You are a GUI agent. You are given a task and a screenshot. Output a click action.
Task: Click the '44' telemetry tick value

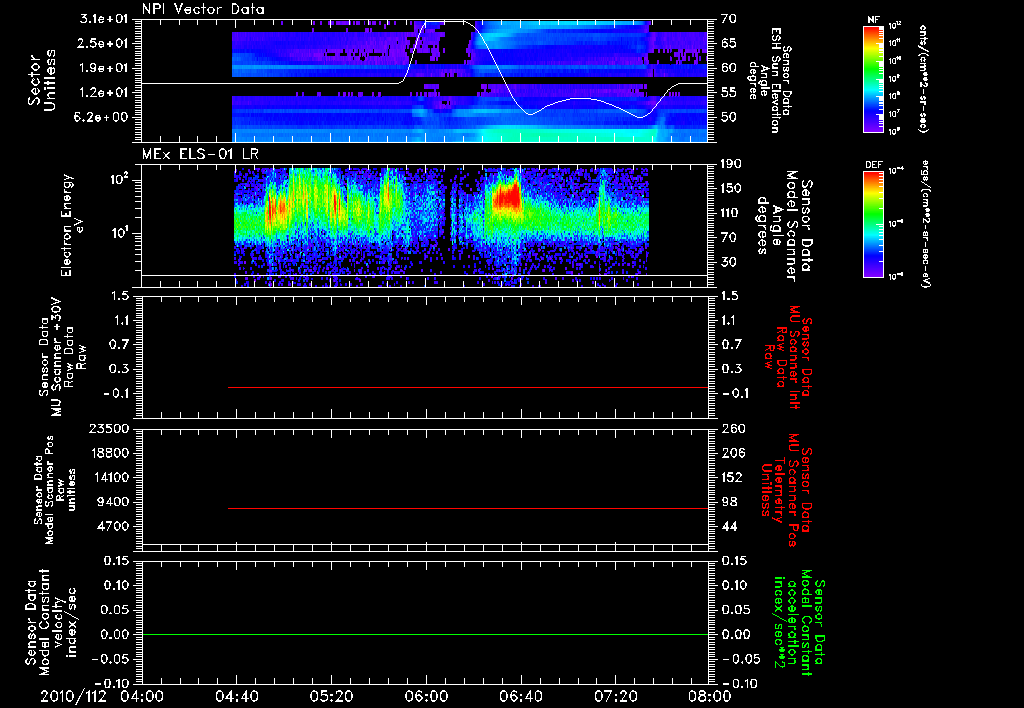click(729, 526)
